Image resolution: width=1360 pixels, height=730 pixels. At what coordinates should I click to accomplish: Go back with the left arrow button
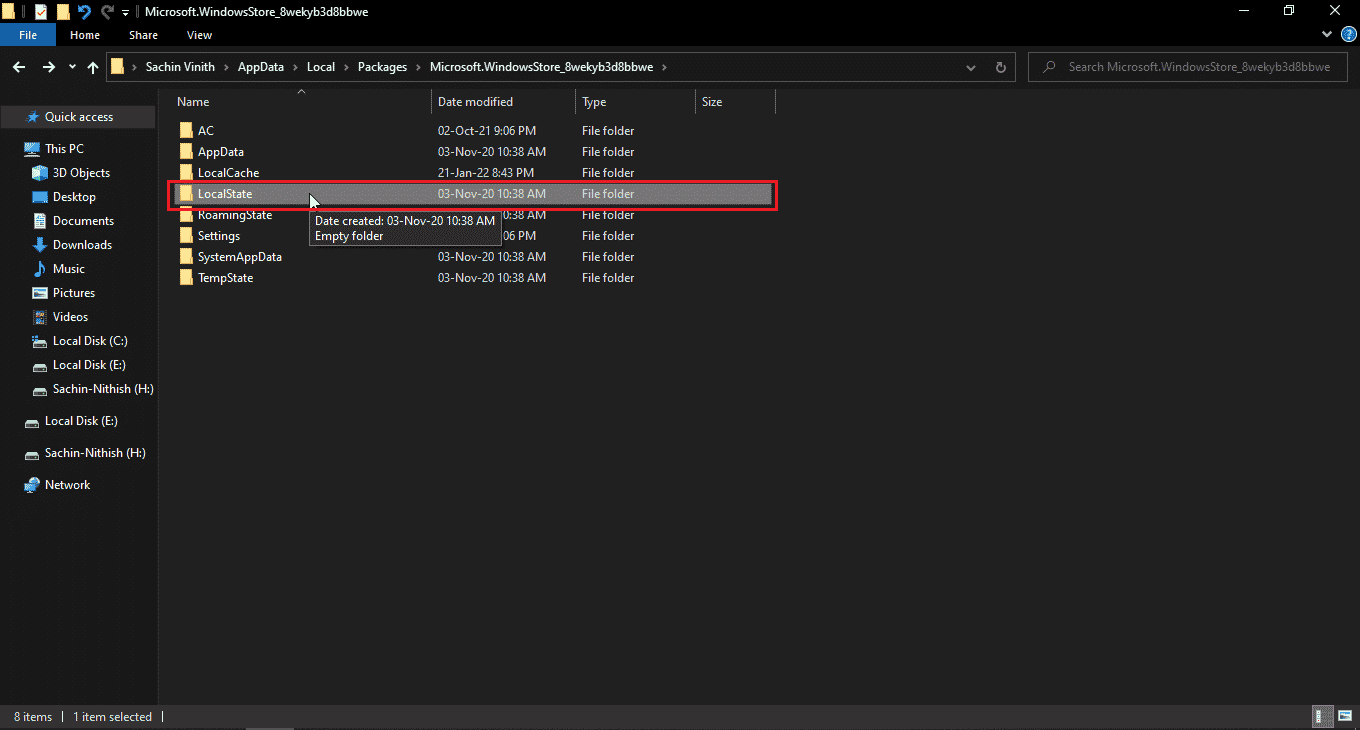tap(20, 67)
